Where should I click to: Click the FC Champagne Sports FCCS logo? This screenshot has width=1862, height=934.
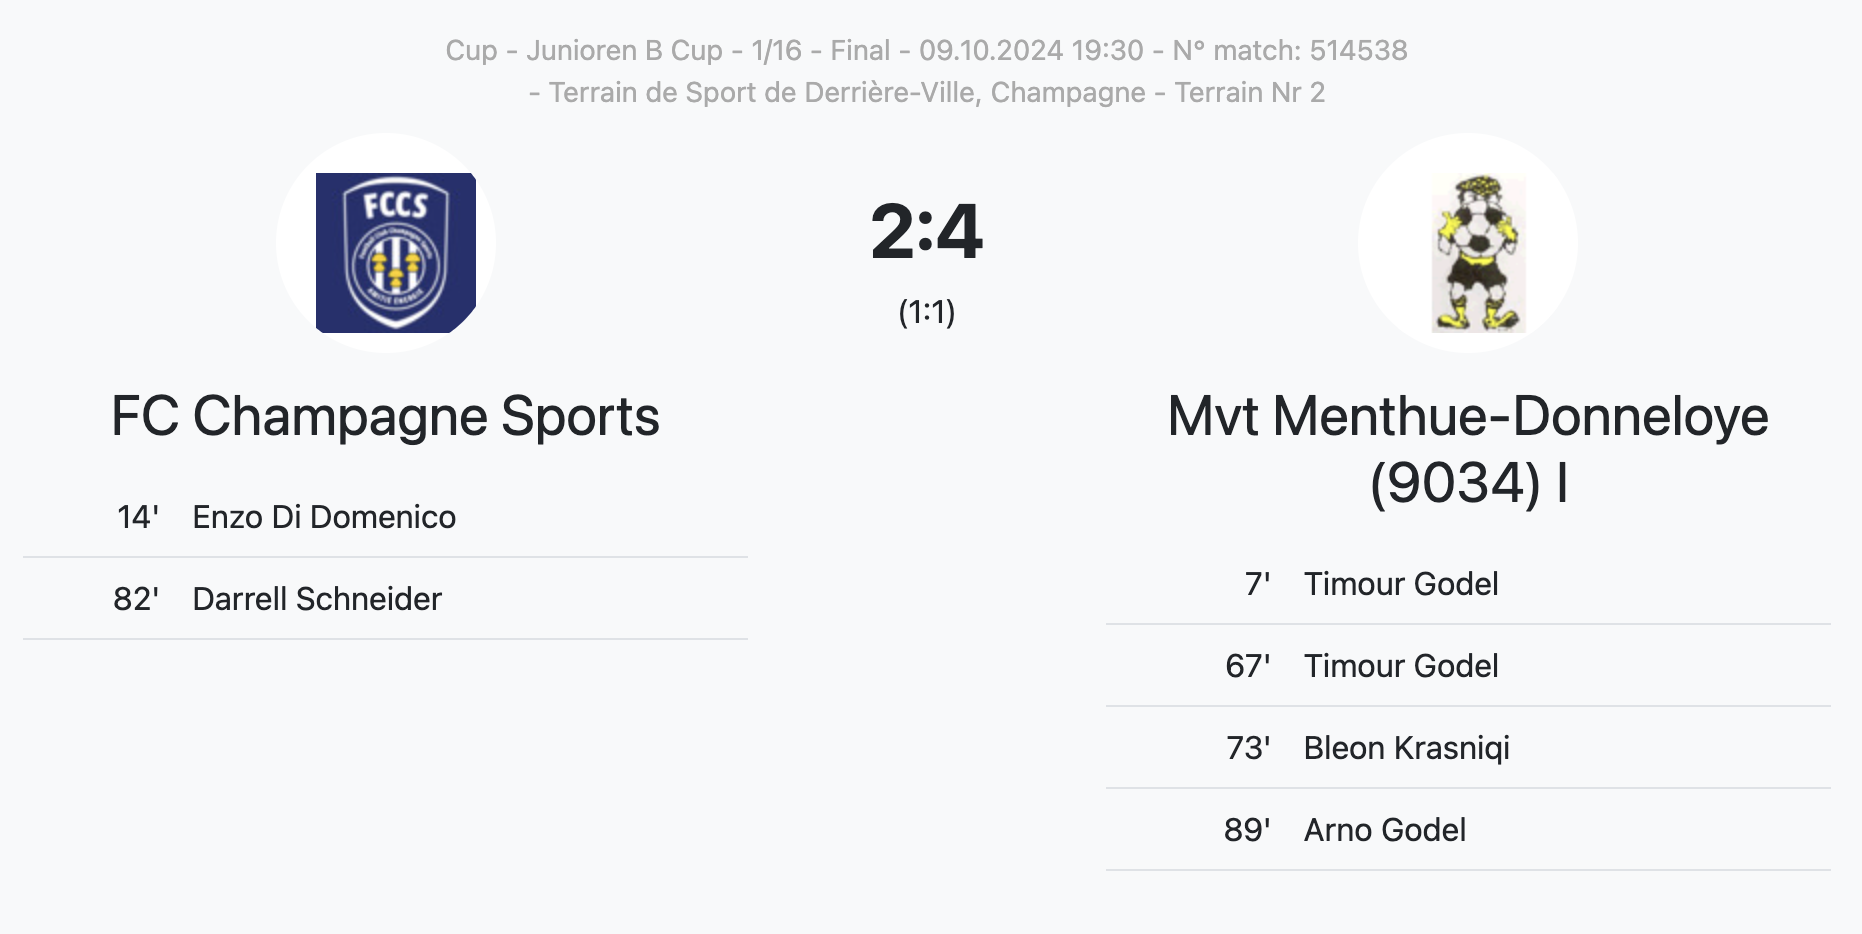[396, 252]
